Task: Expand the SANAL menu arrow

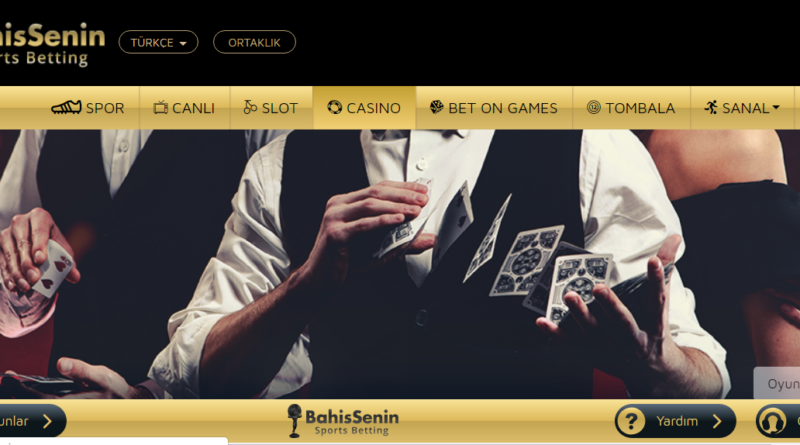Action: pos(776,107)
